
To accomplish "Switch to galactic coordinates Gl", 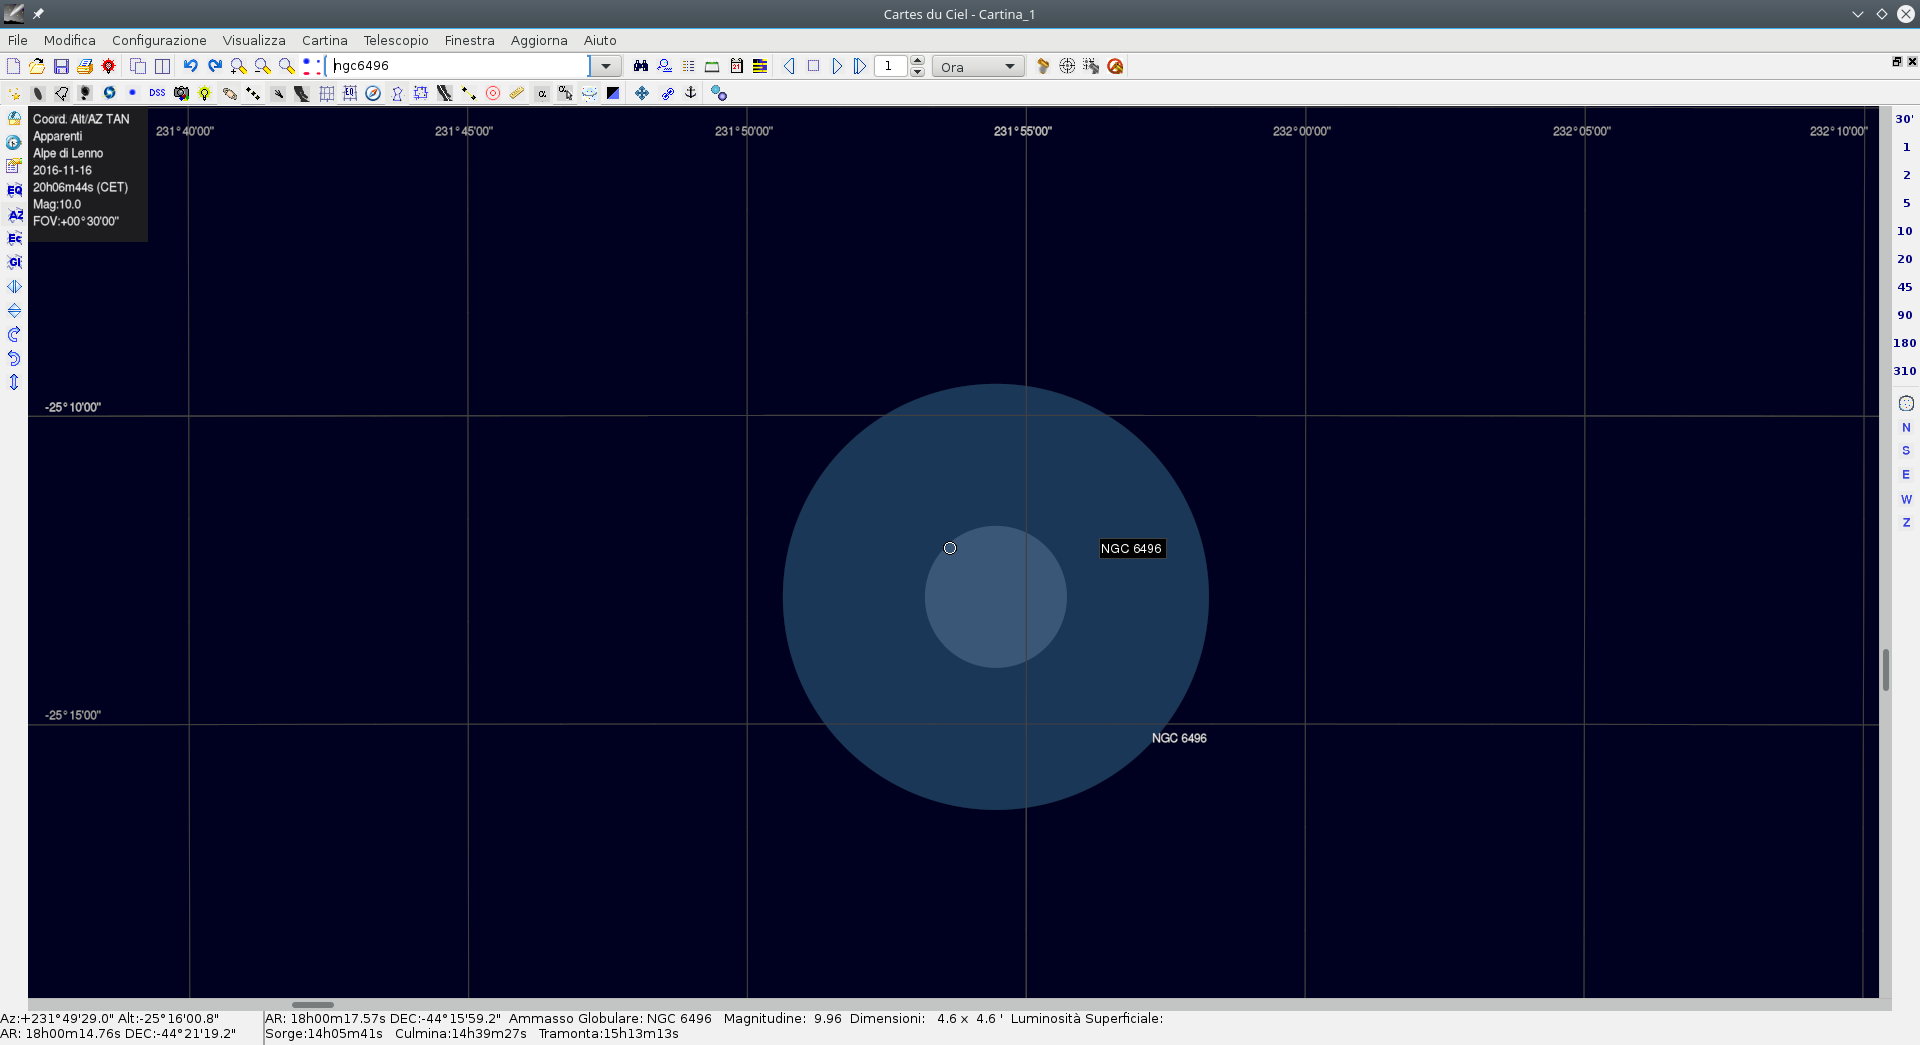I will [14, 262].
